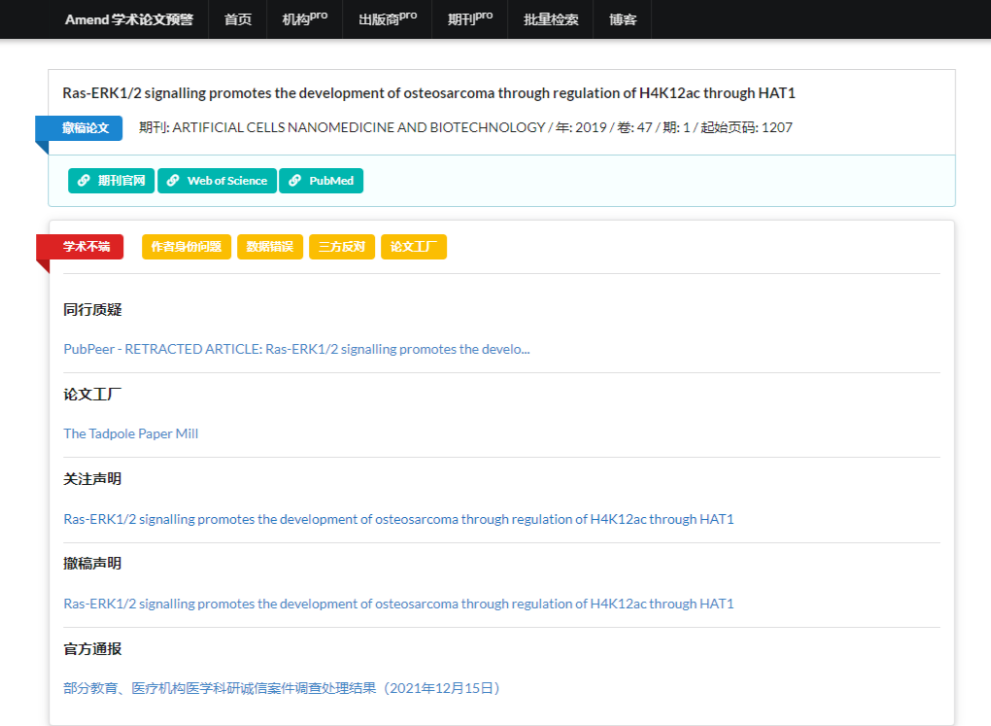Open 出版商 pro in navigation bar

[387, 20]
